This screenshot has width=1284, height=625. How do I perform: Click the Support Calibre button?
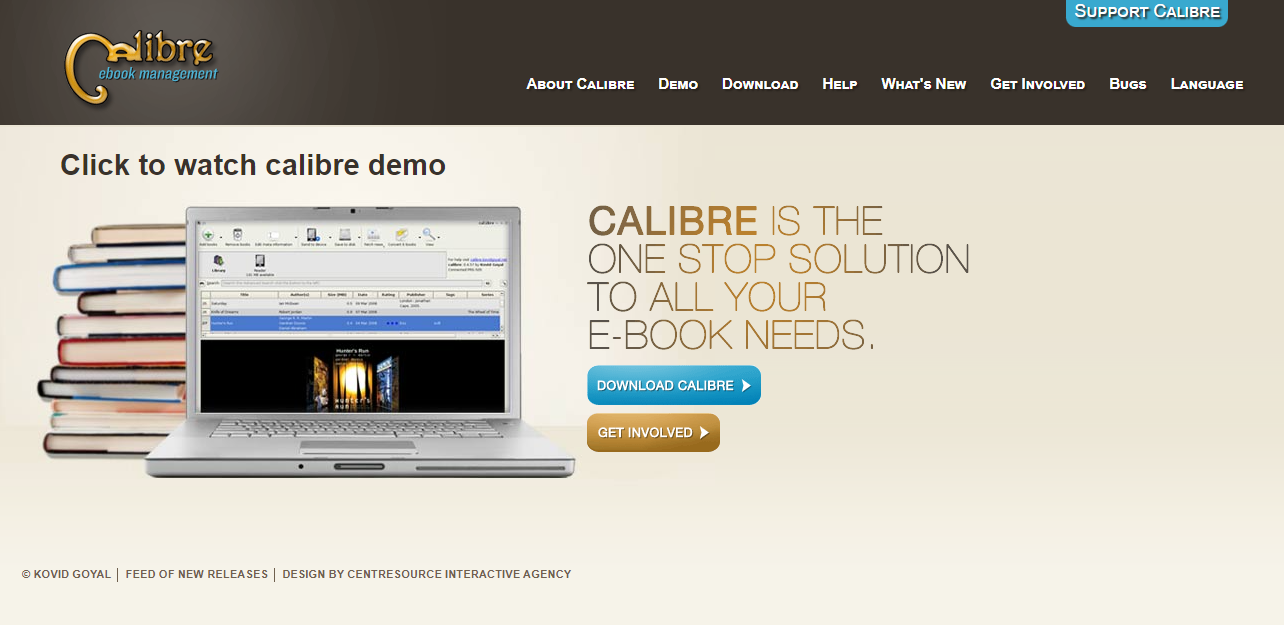pos(1147,12)
